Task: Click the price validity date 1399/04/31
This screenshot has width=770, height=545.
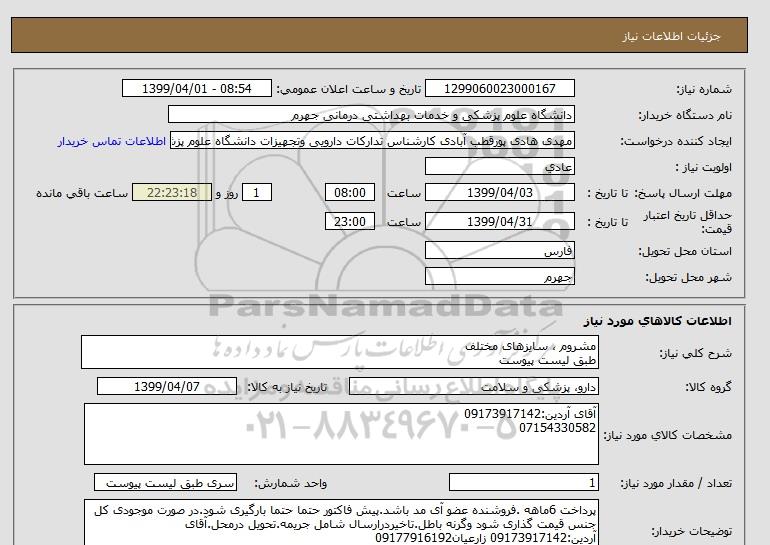Action: [x=499, y=221]
